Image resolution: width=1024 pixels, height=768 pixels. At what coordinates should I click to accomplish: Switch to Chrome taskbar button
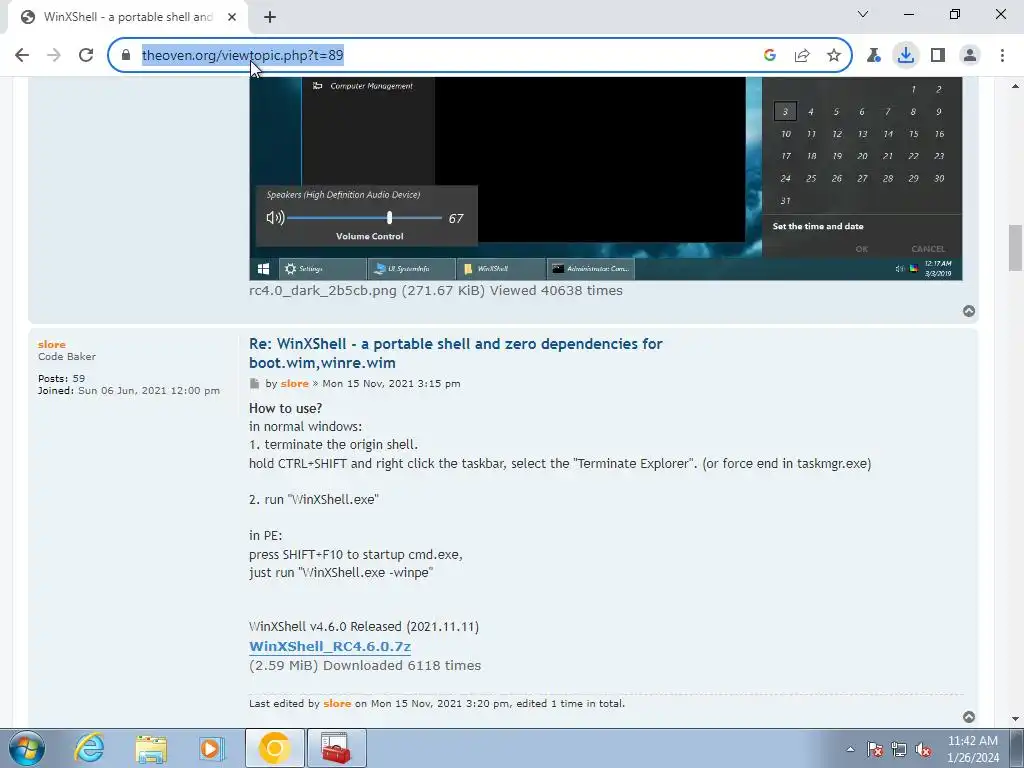(x=274, y=748)
